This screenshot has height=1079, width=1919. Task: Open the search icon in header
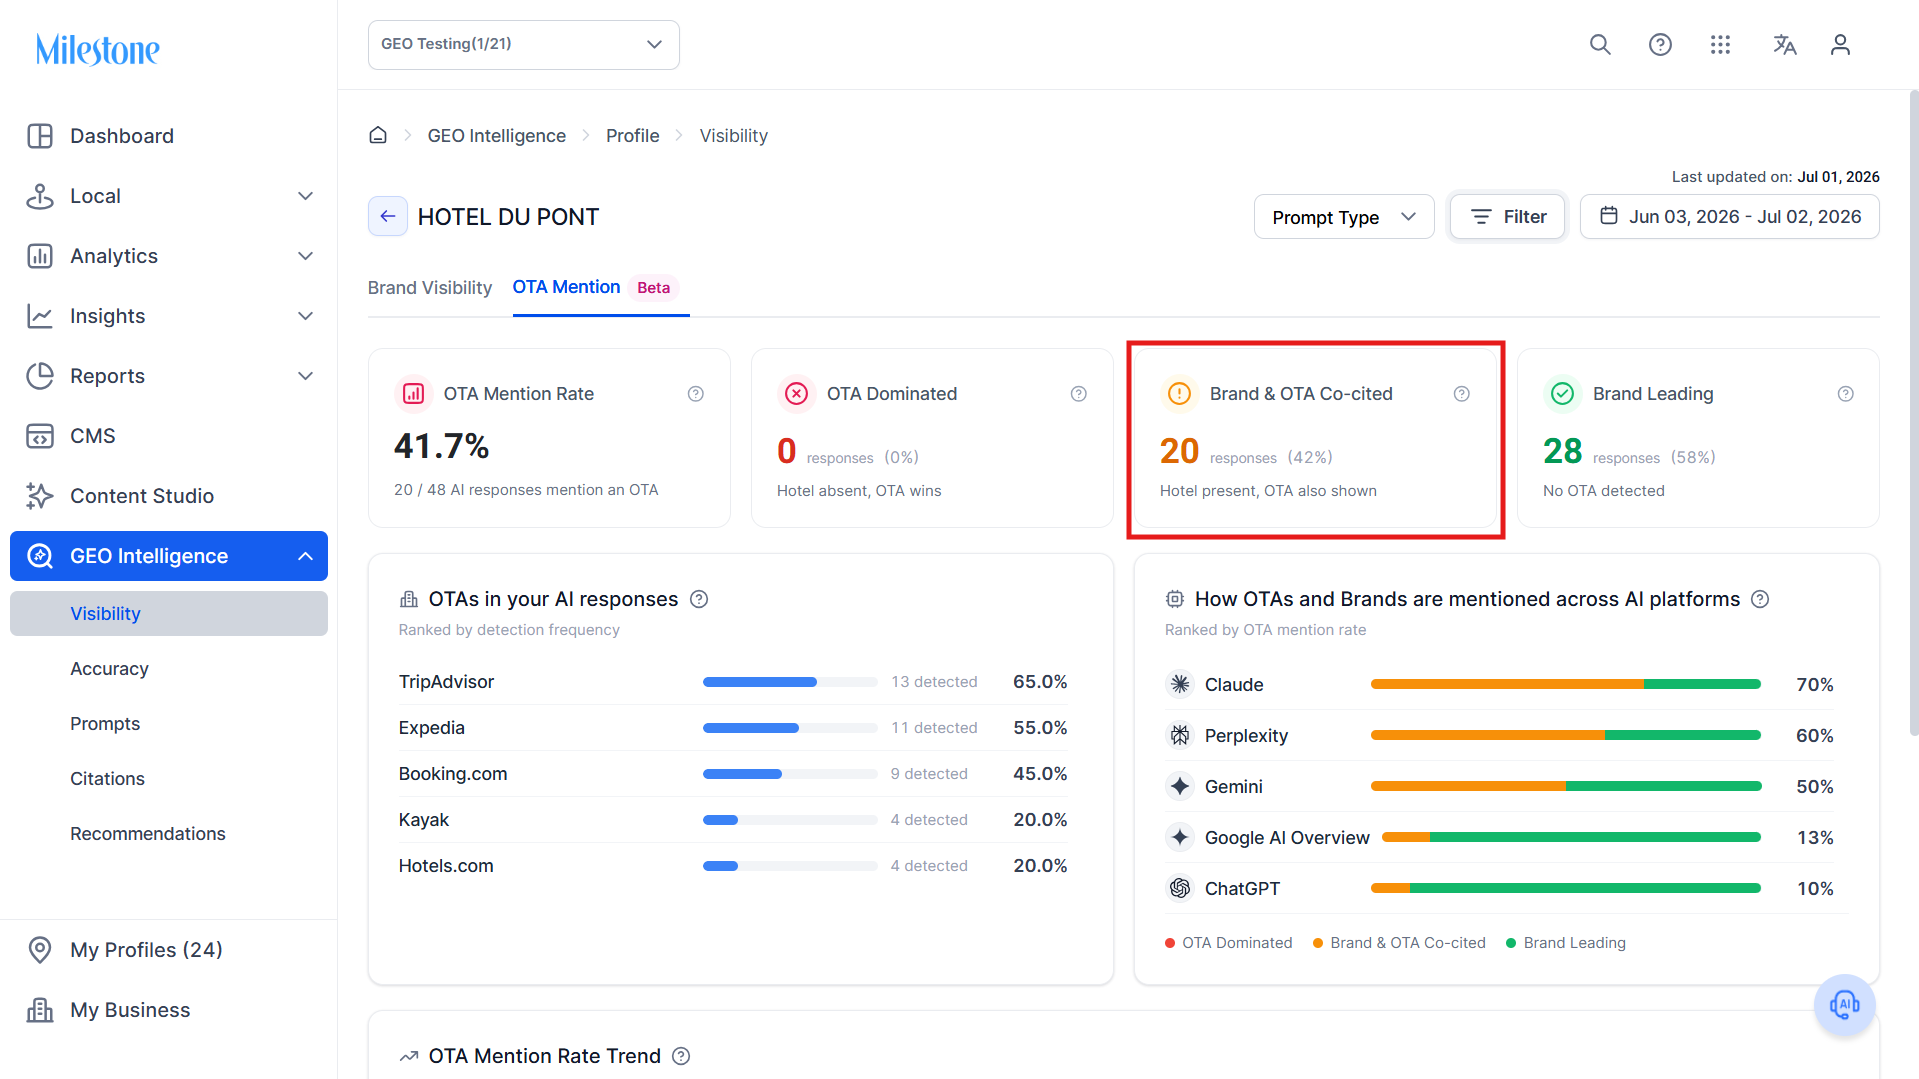click(x=1600, y=44)
